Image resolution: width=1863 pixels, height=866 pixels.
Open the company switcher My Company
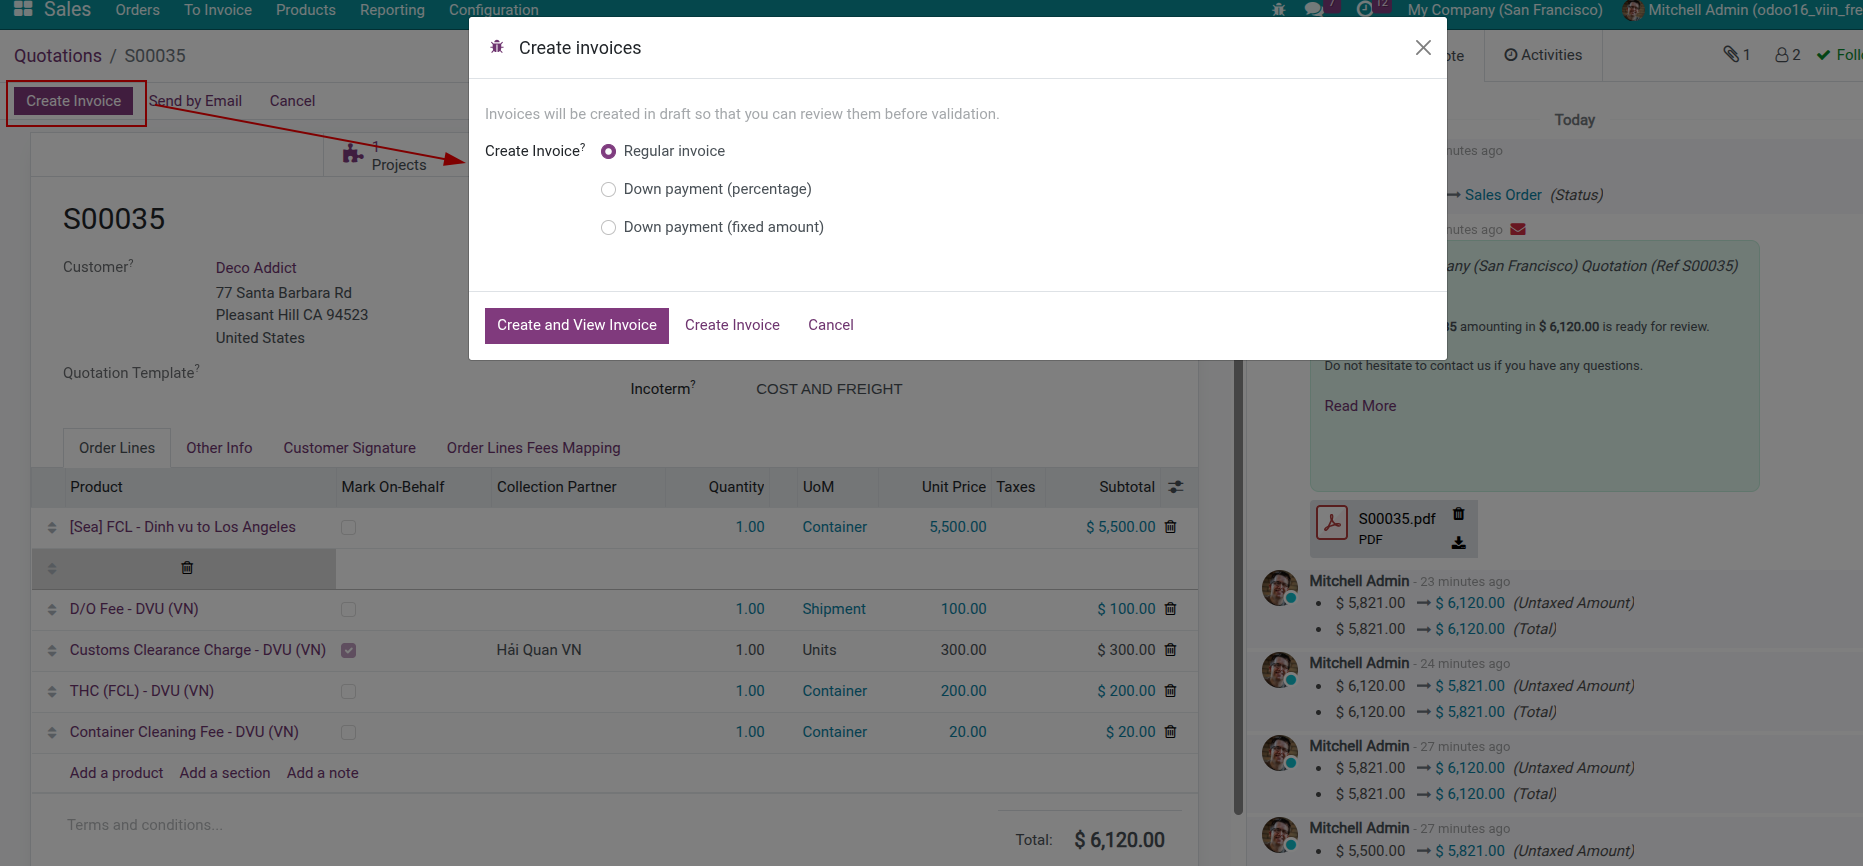pyautogui.click(x=1504, y=10)
